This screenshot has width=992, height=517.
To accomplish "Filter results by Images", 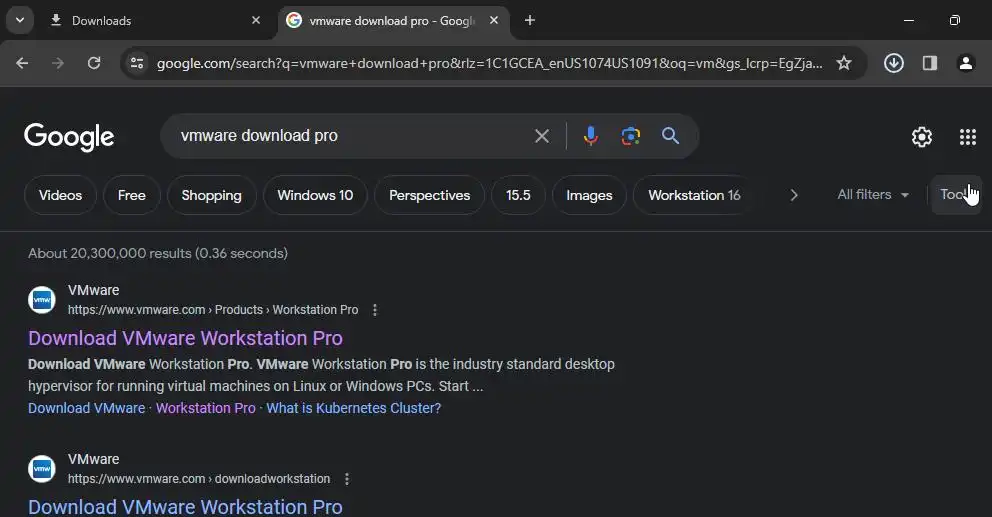I will pyautogui.click(x=589, y=195).
